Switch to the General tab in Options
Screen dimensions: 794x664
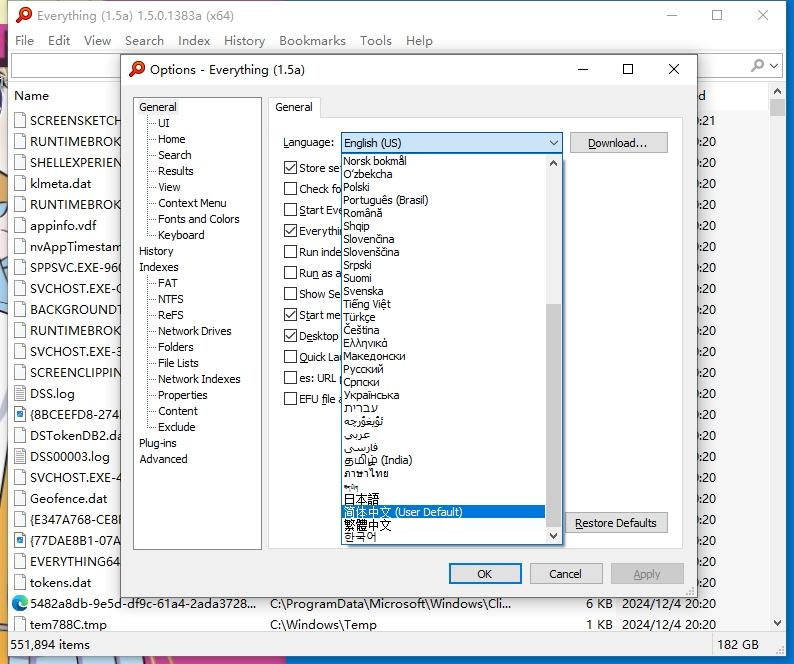tap(294, 107)
